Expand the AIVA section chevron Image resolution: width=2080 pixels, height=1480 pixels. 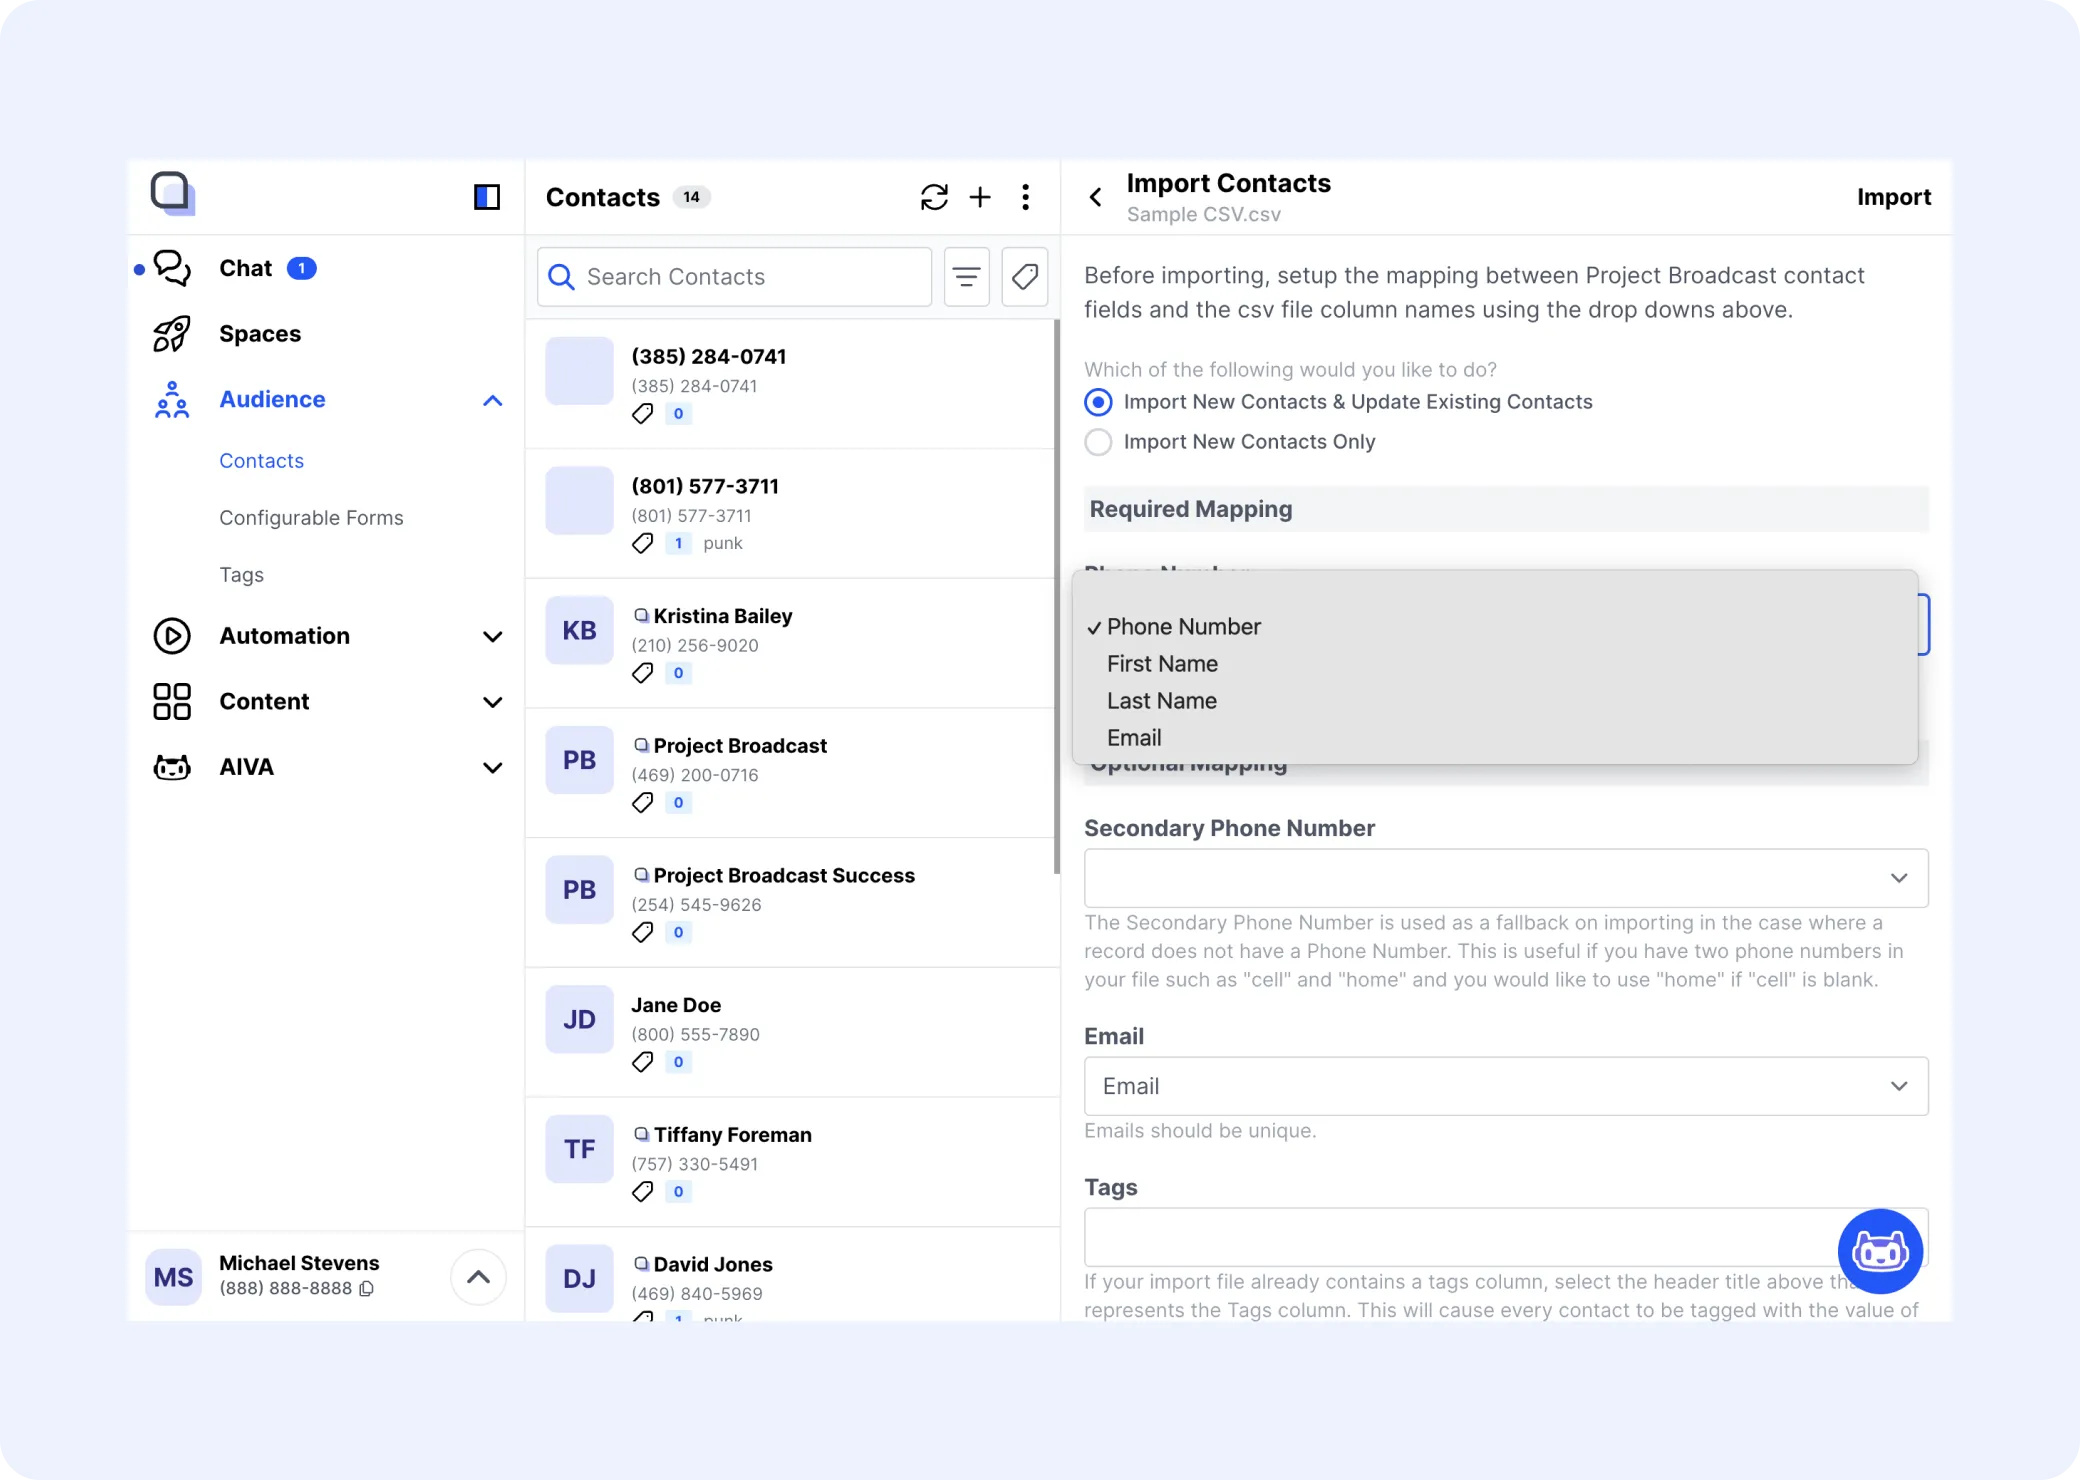(x=492, y=768)
